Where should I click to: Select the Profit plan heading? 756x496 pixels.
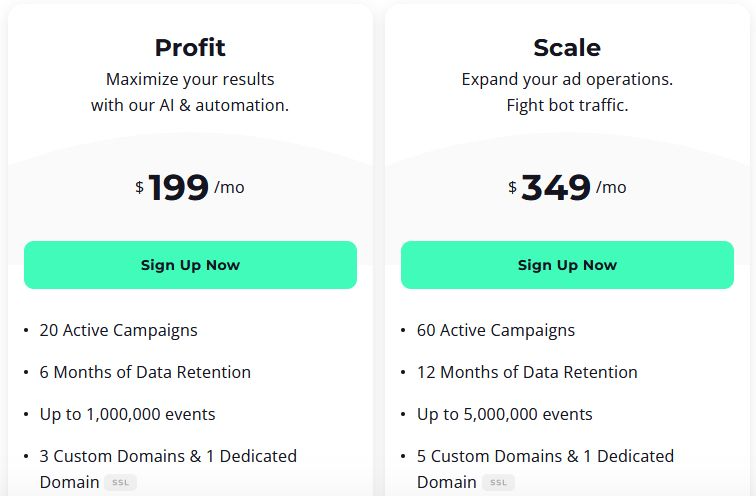190,48
